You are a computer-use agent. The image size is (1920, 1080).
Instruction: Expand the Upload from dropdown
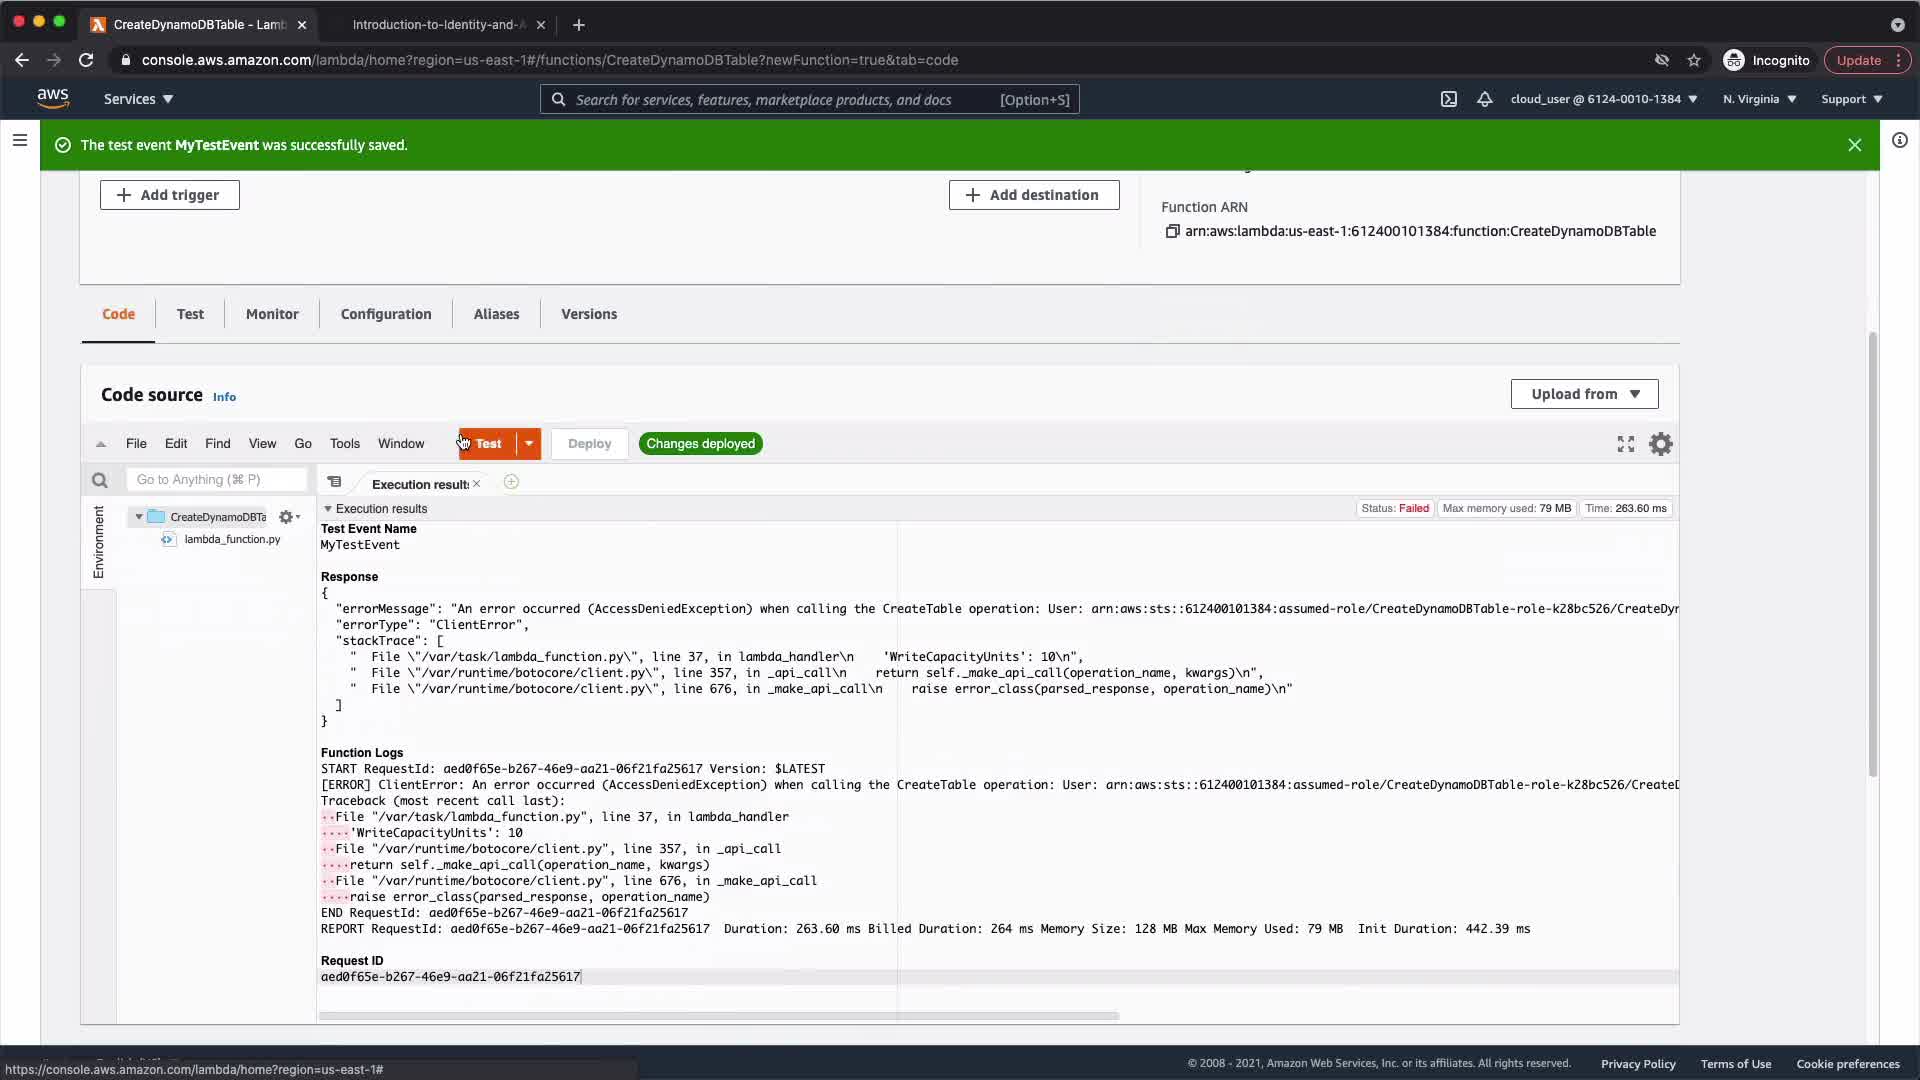click(x=1584, y=394)
